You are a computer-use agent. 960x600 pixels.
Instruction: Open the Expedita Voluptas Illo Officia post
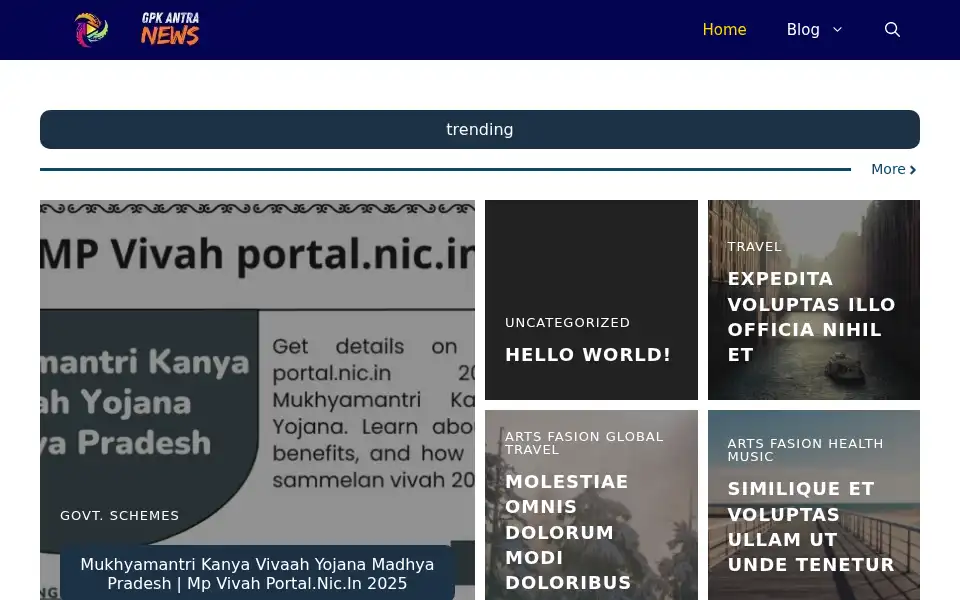pos(811,317)
